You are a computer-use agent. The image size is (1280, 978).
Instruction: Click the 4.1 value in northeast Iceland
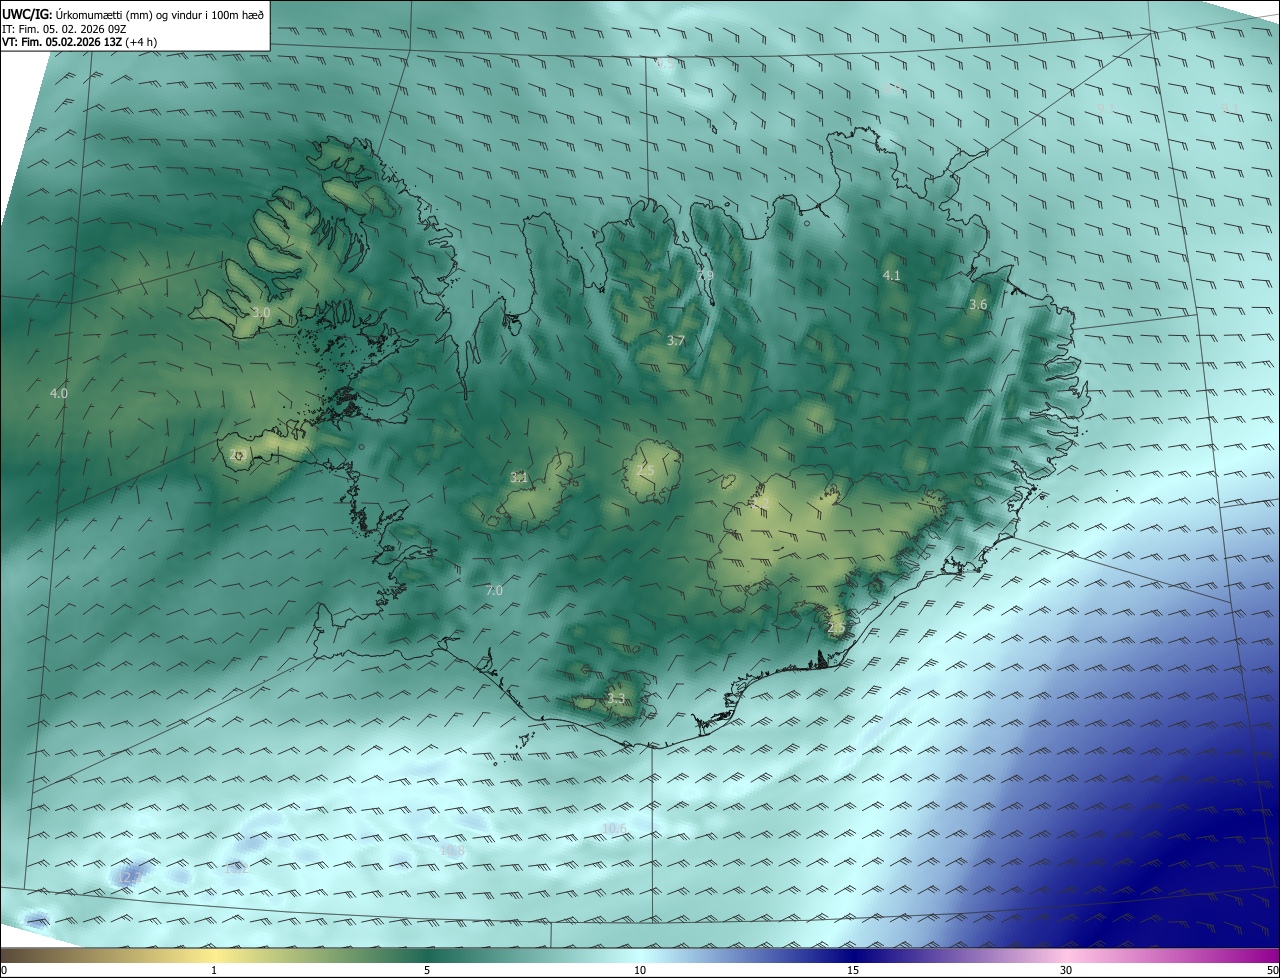coord(892,275)
